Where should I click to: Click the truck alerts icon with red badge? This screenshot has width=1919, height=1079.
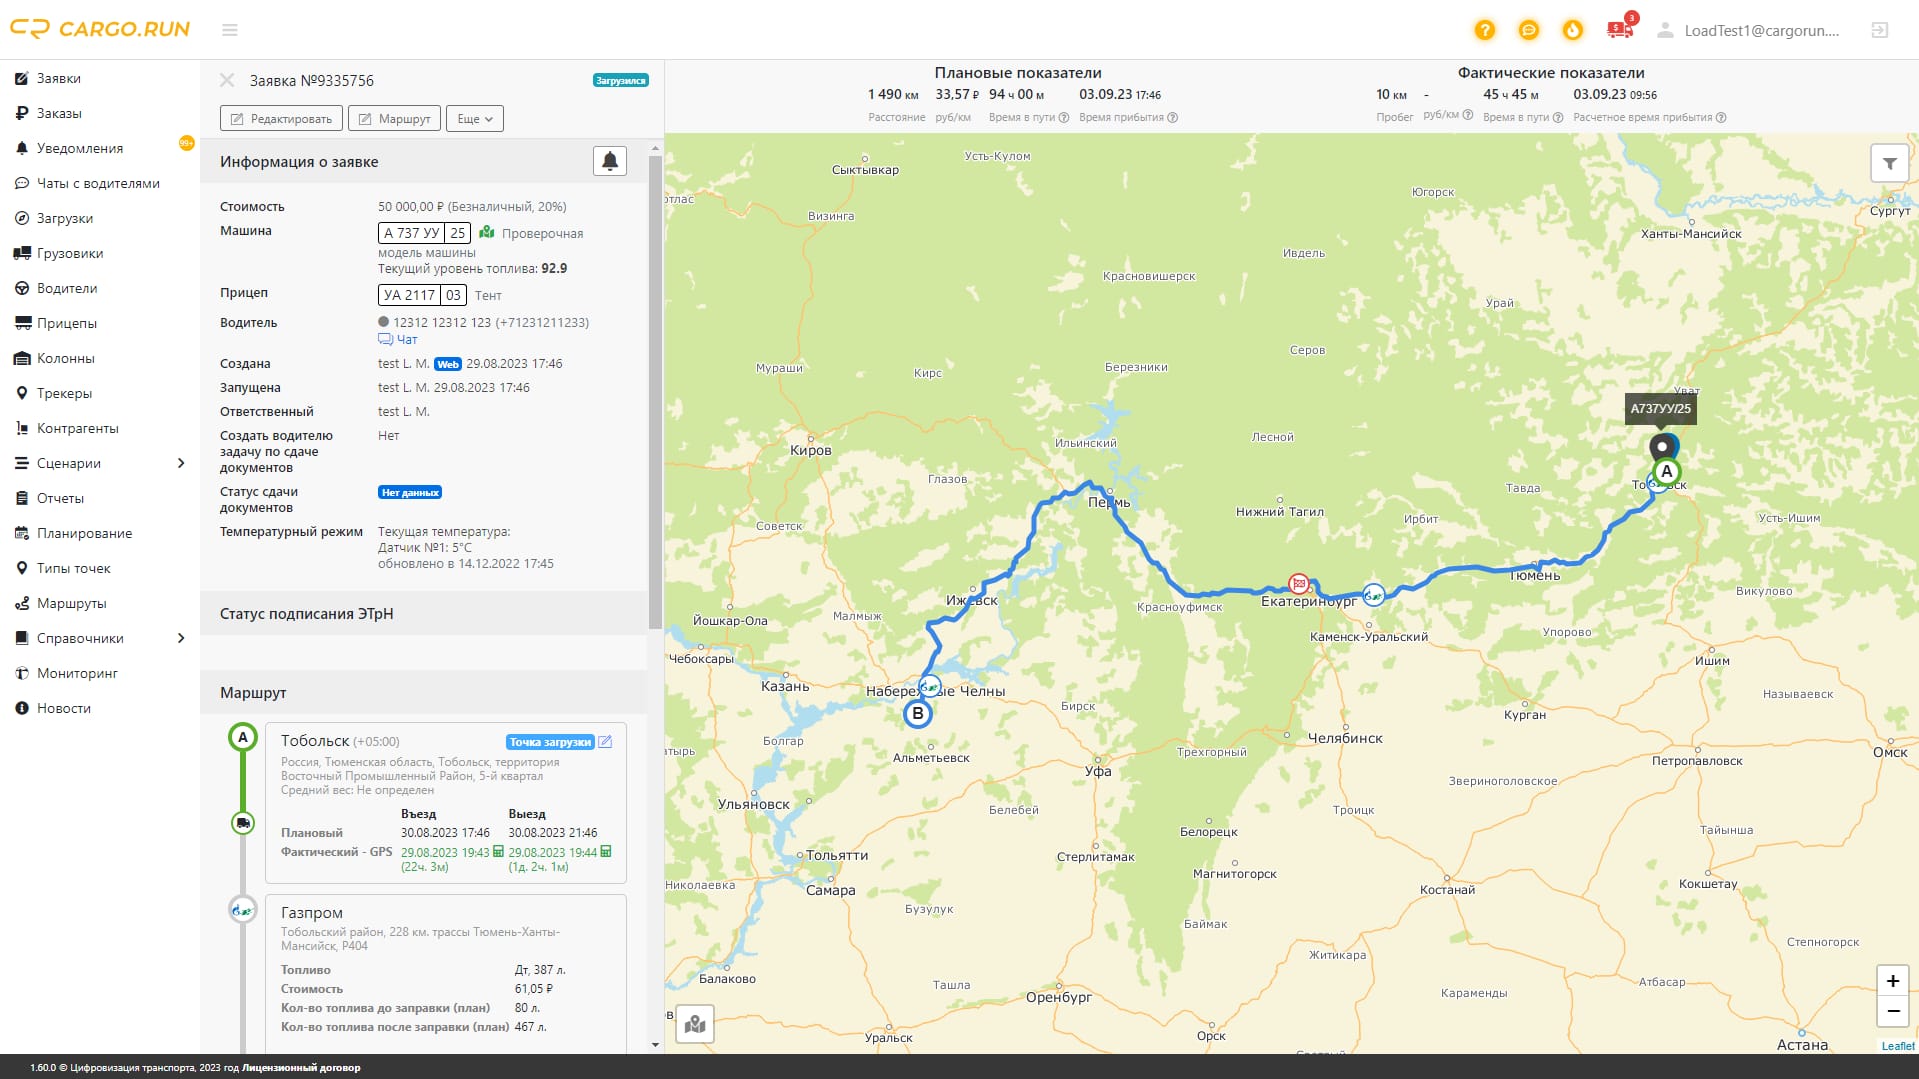point(1621,28)
